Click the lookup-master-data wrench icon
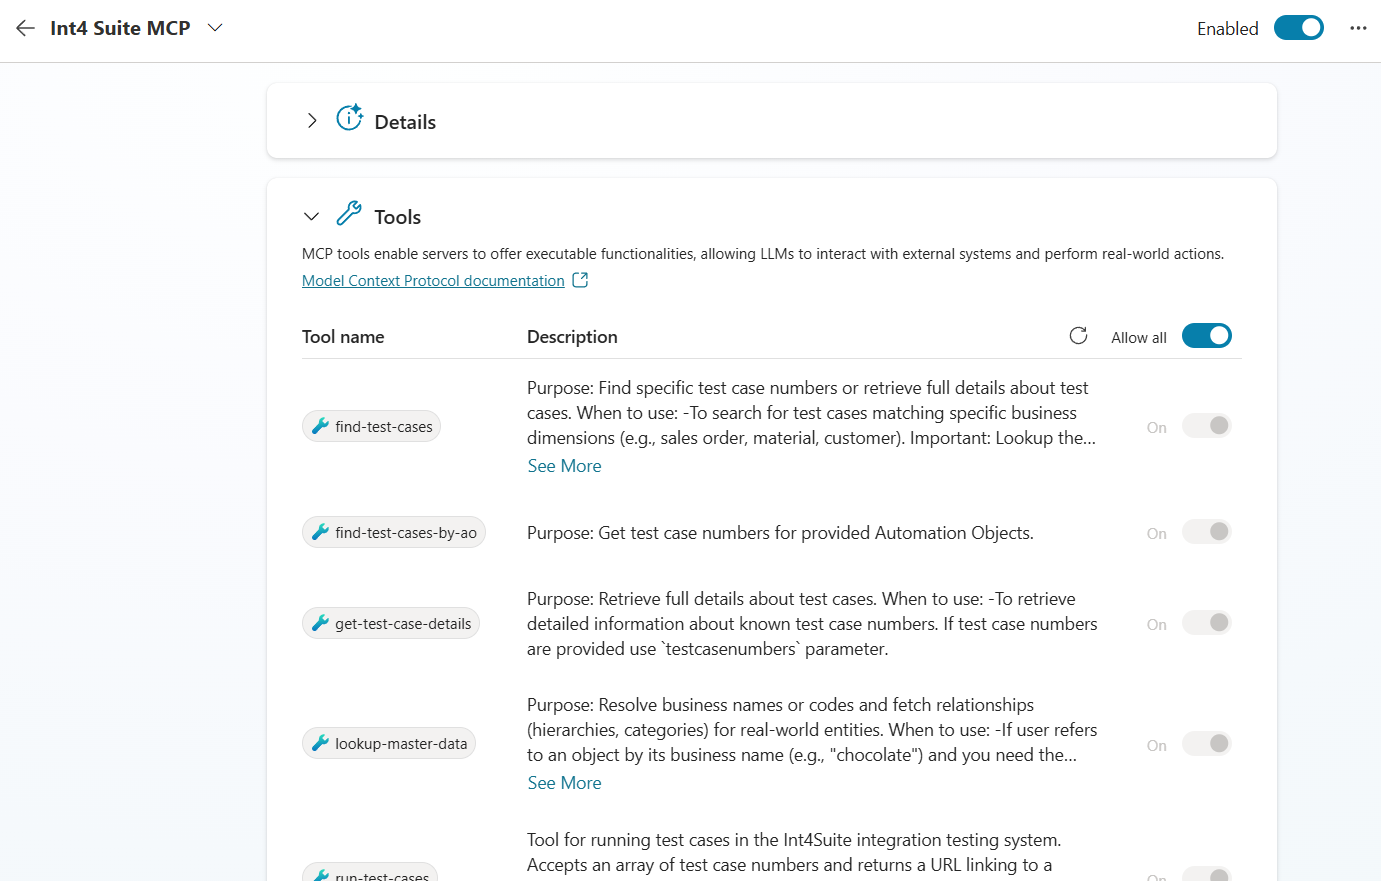 [320, 743]
